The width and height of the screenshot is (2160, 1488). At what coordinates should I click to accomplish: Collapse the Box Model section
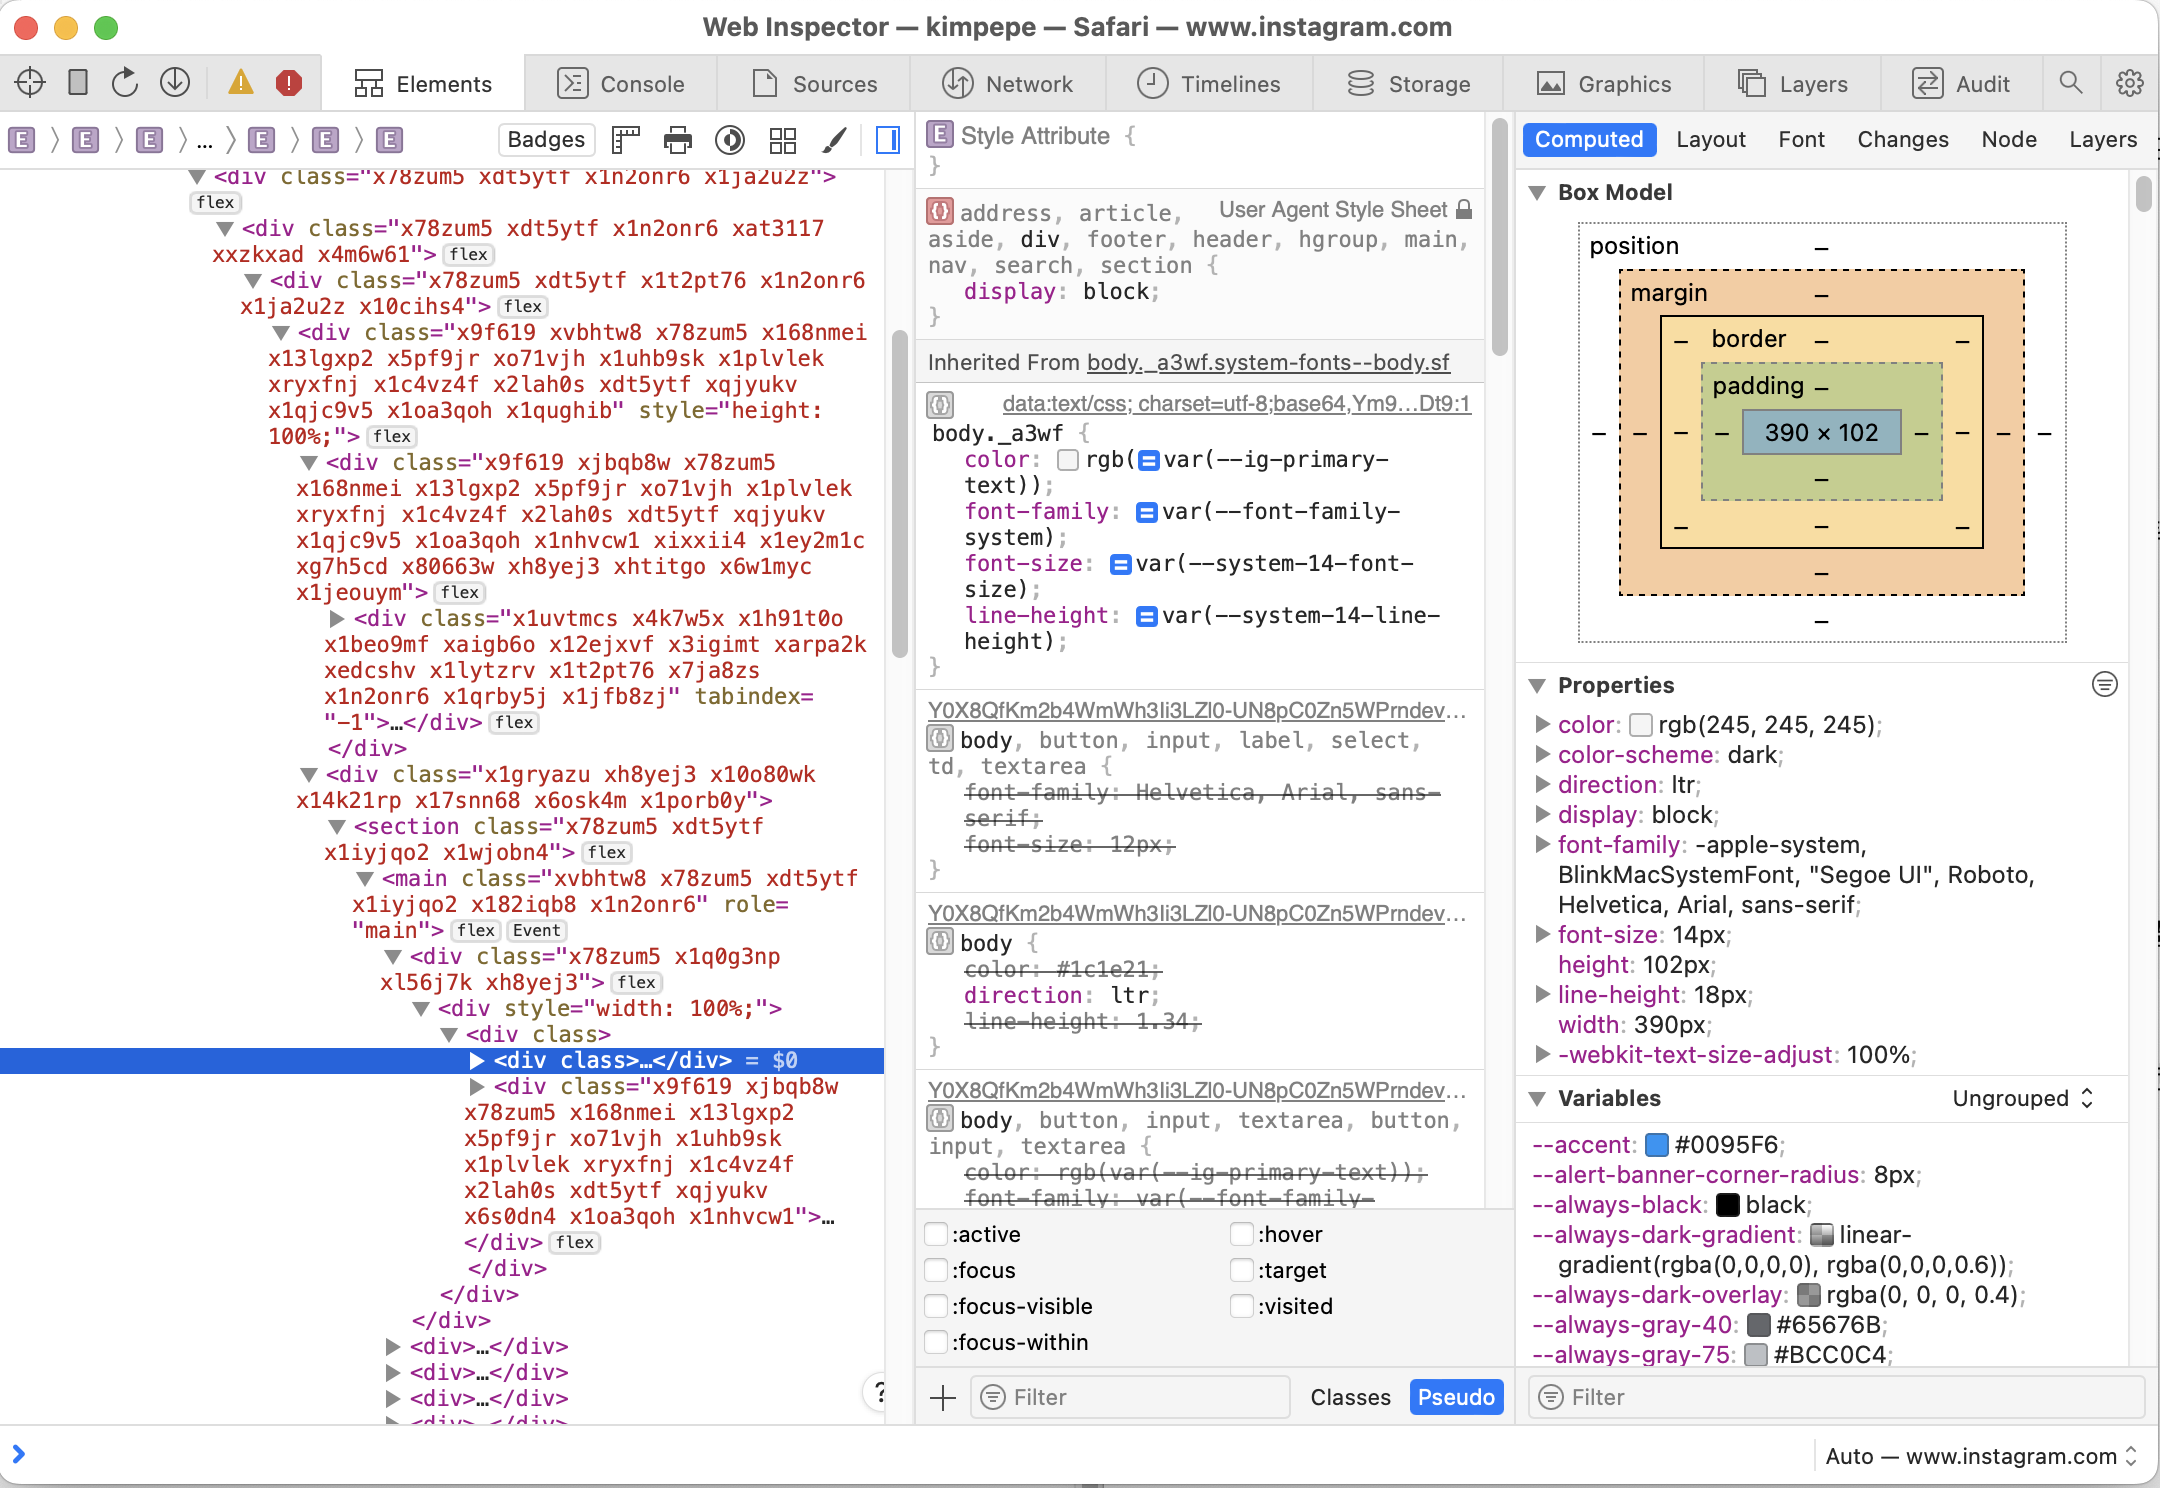coord(1538,193)
